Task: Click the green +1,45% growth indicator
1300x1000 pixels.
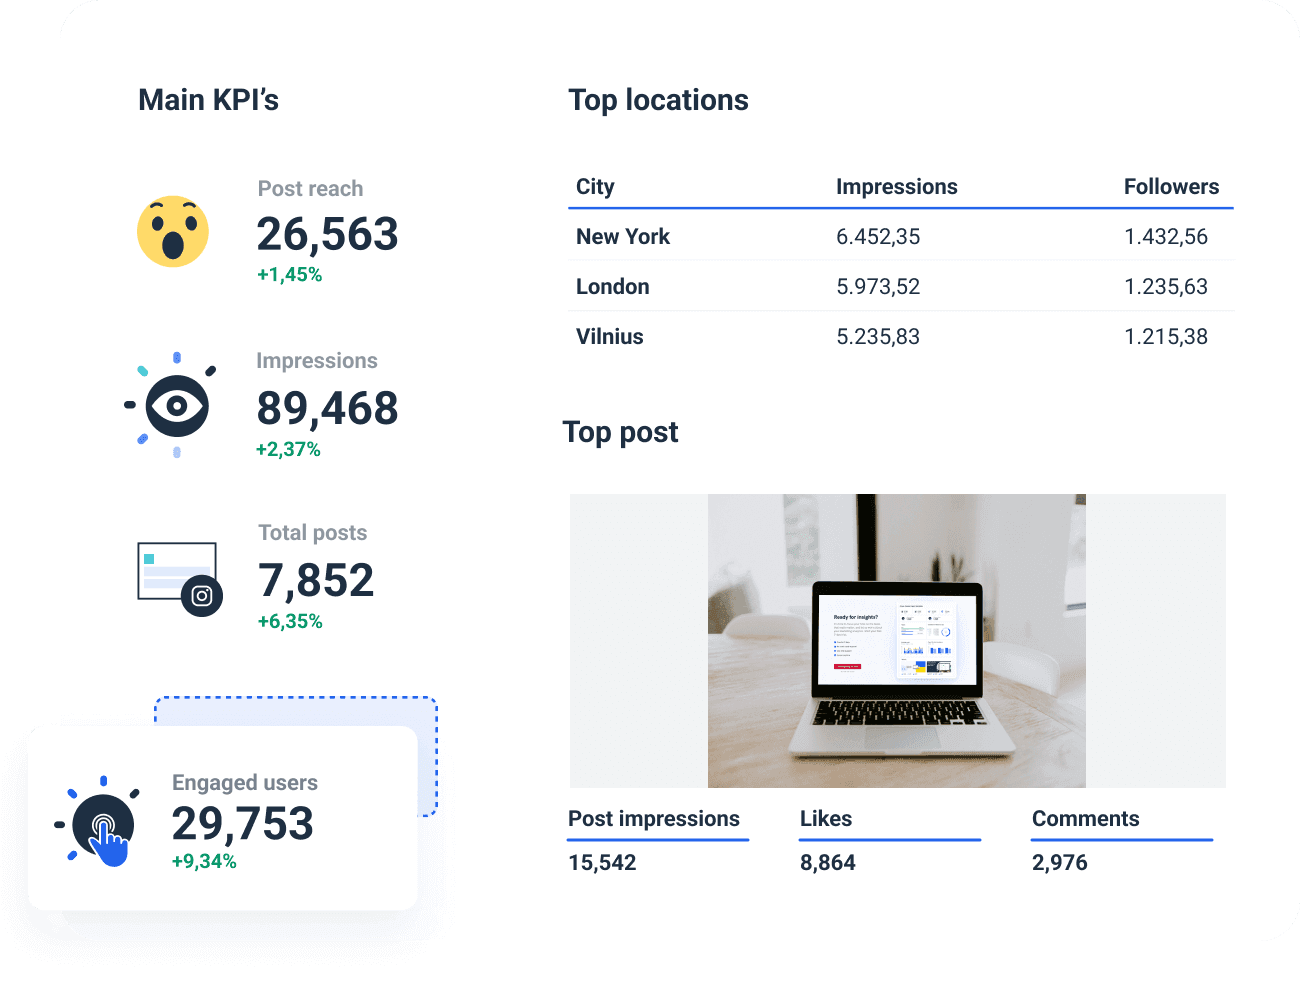Action: (289, 273)
